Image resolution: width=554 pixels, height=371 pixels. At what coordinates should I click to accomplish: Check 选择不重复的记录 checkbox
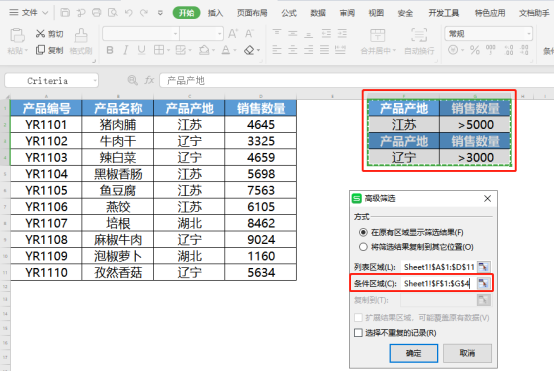[x=358, y=332]
